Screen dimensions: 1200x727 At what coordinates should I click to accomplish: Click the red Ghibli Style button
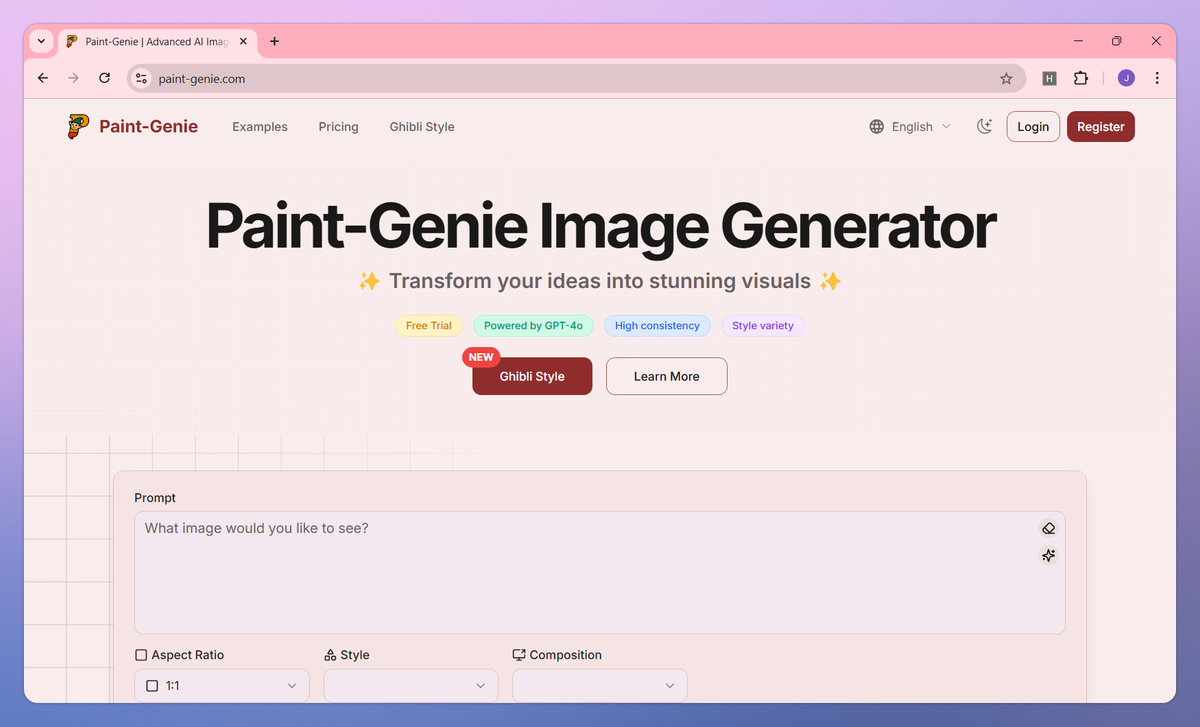[x=532, y=376]
